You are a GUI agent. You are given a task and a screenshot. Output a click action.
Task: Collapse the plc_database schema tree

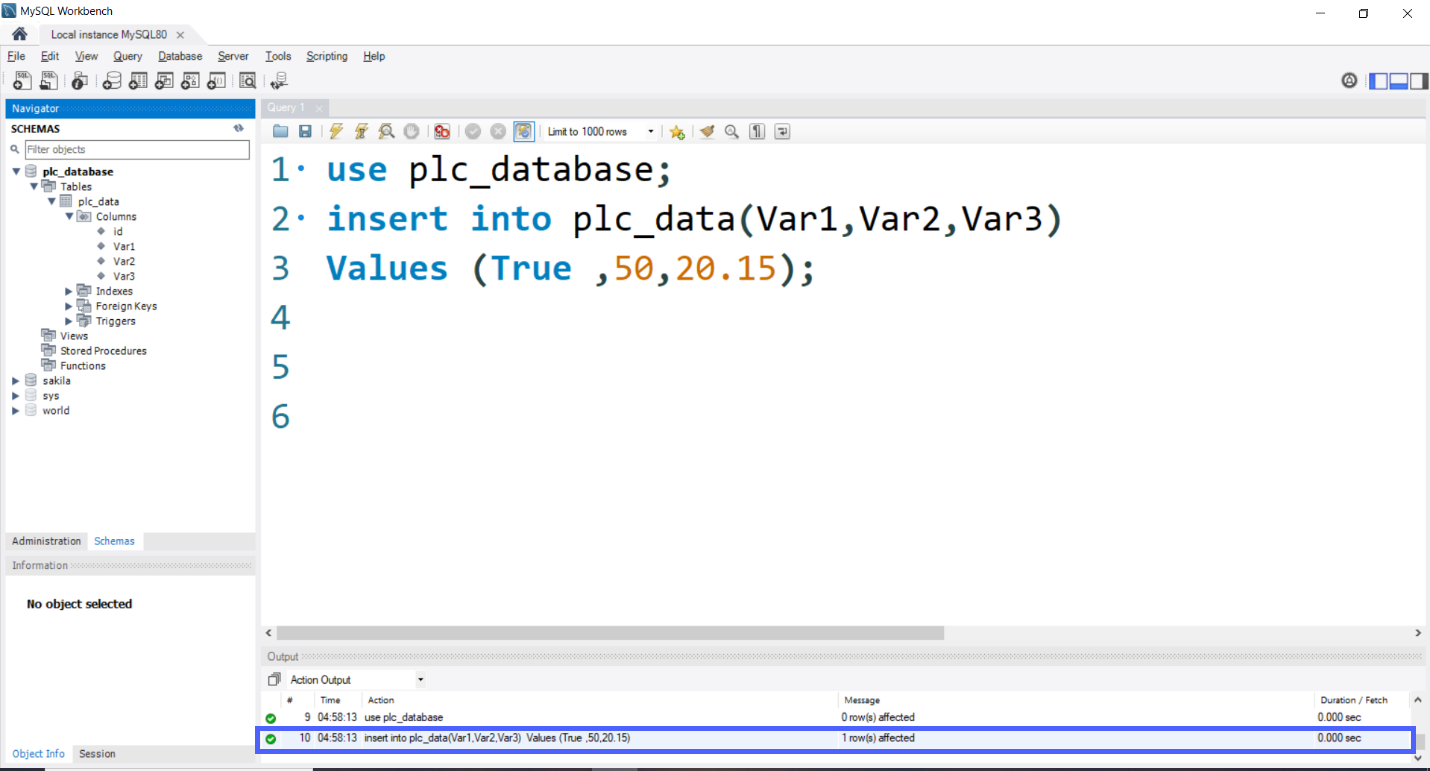pos(15,171)
